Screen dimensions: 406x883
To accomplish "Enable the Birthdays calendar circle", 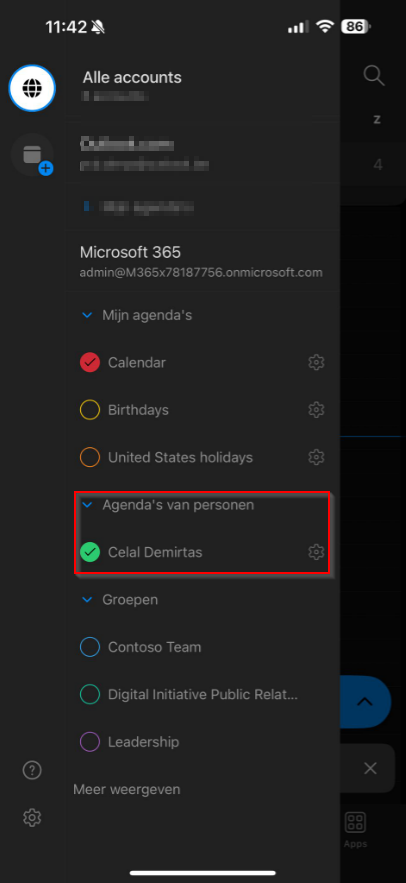I will [x=90, y=410].
